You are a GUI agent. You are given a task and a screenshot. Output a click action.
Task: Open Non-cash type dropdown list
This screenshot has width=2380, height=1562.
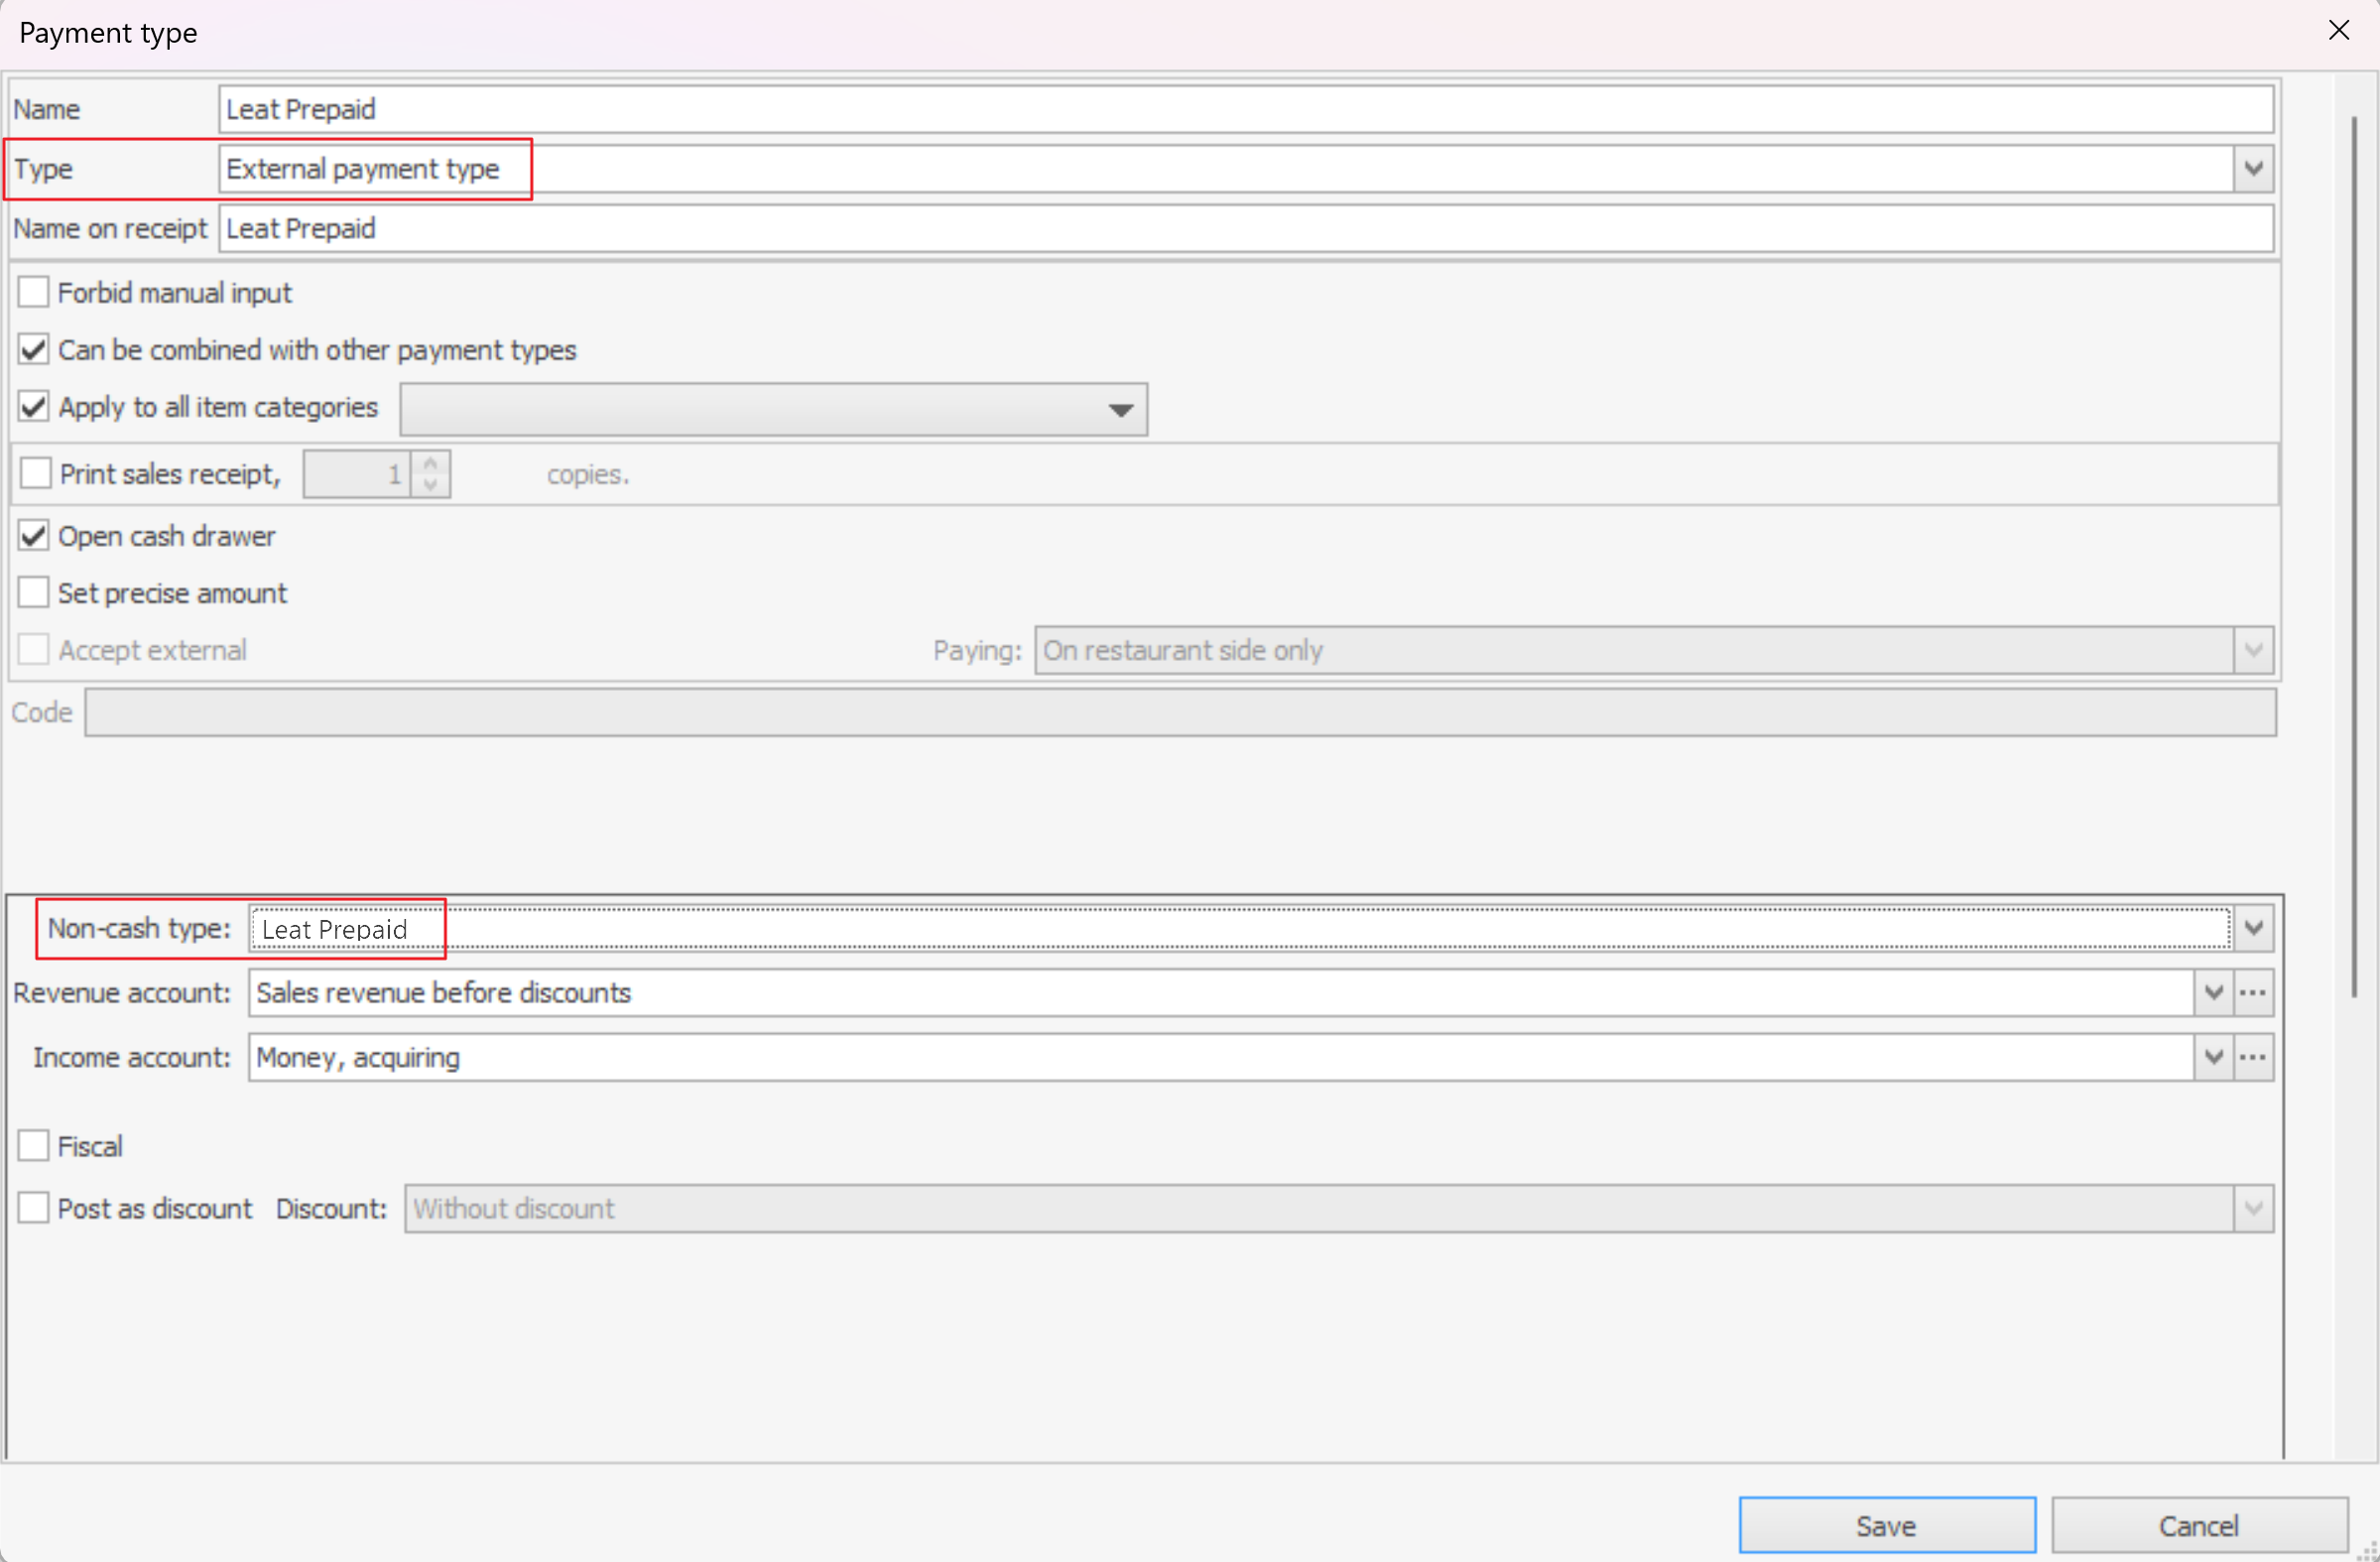click(2253, 928)
